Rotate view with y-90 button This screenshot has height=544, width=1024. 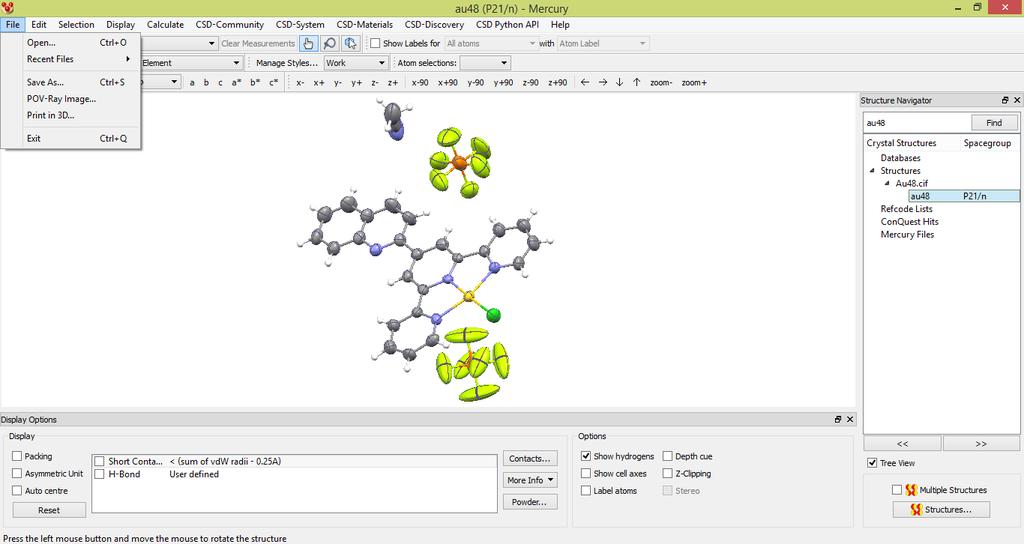[475, 82]
